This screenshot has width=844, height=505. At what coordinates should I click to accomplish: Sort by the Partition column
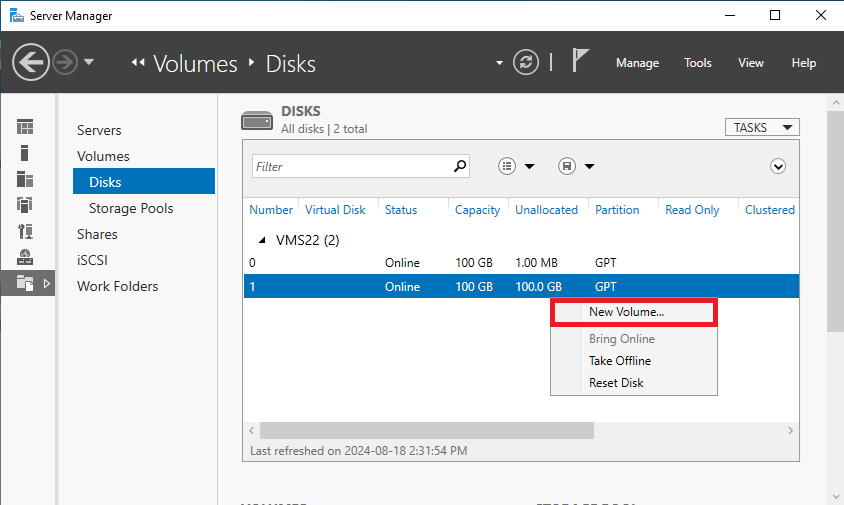pos(617,210)
